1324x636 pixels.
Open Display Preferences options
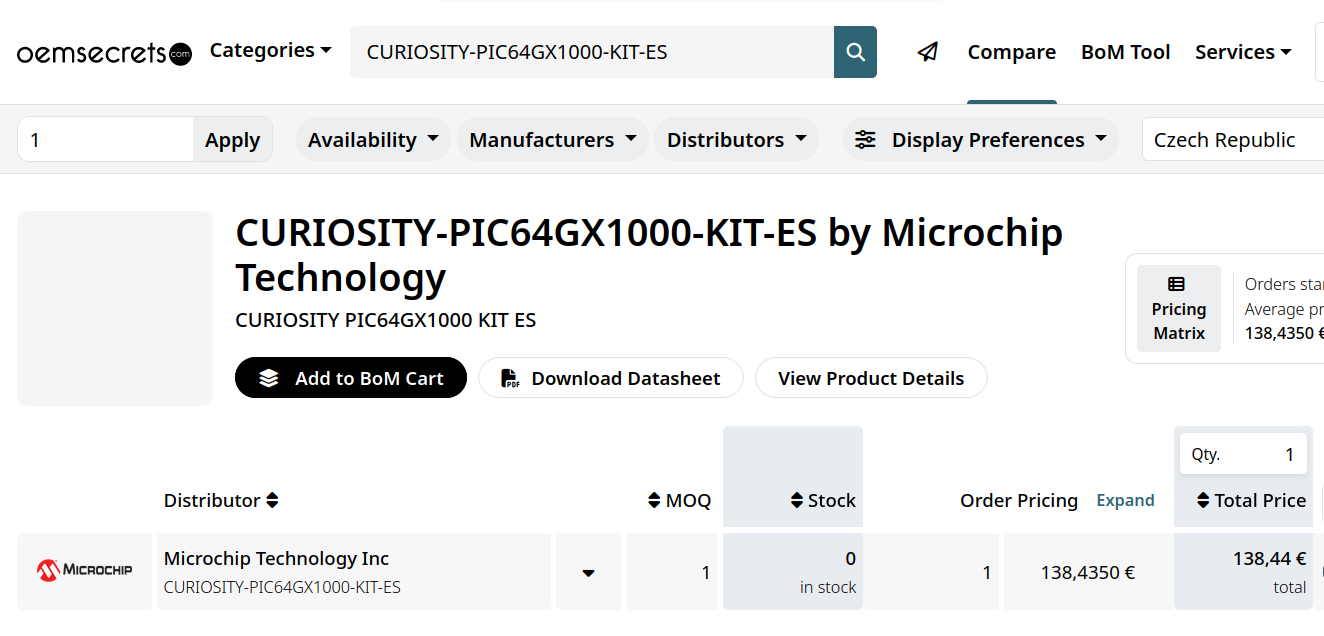tap(981, 140)
